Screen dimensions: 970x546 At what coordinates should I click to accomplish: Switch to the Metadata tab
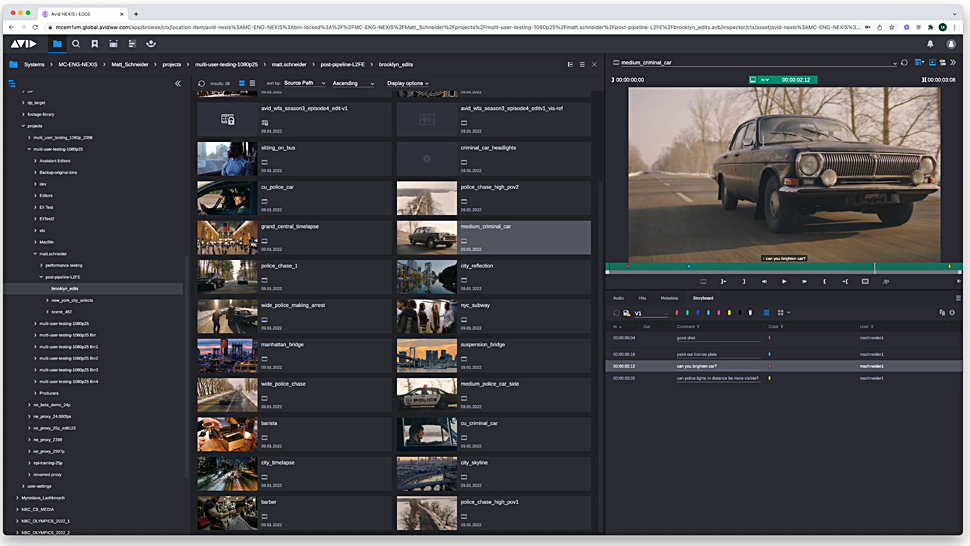(669, 298)
